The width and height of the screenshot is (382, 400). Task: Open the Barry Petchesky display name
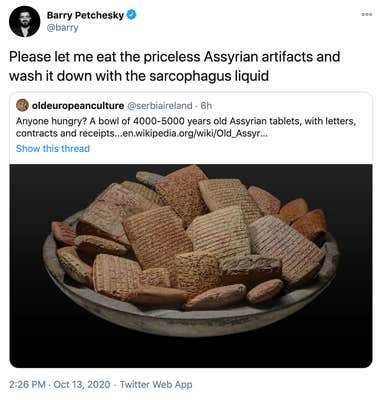point(85,15)
